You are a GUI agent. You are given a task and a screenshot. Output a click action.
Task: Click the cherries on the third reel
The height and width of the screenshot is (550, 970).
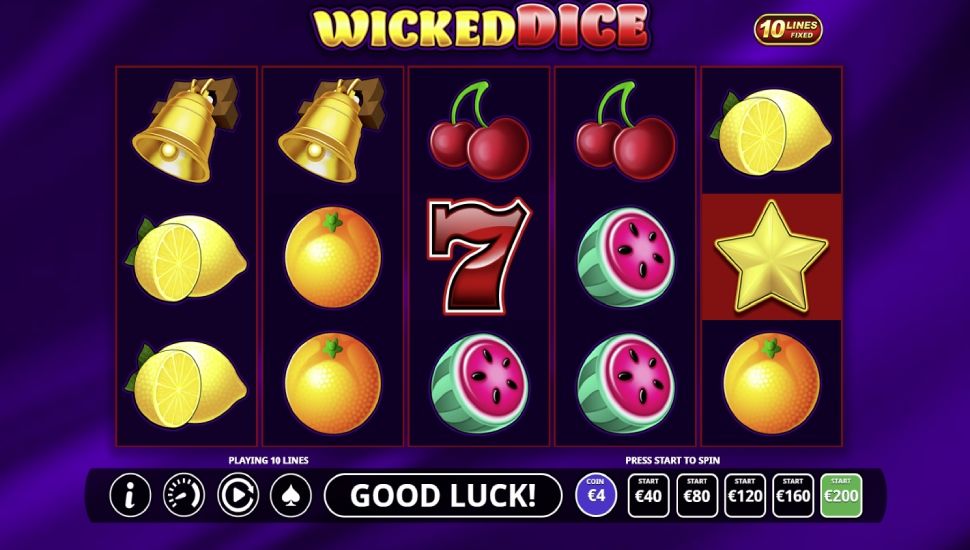[479, 130]
